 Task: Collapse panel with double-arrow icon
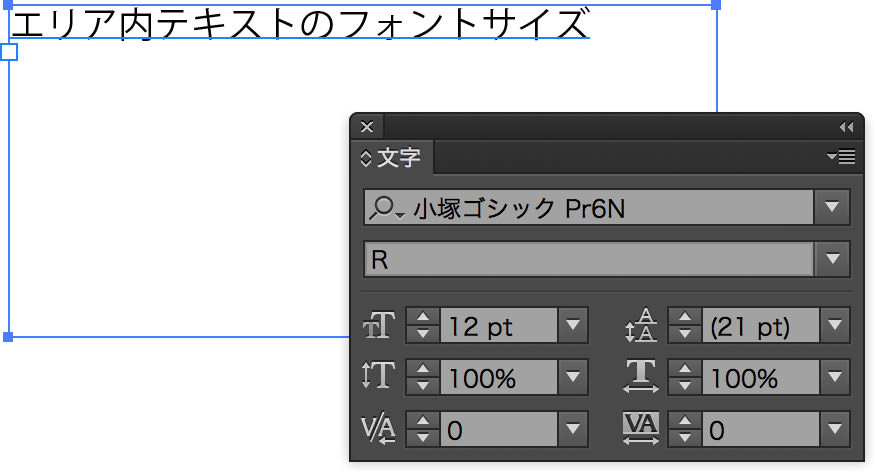(846, 127)
